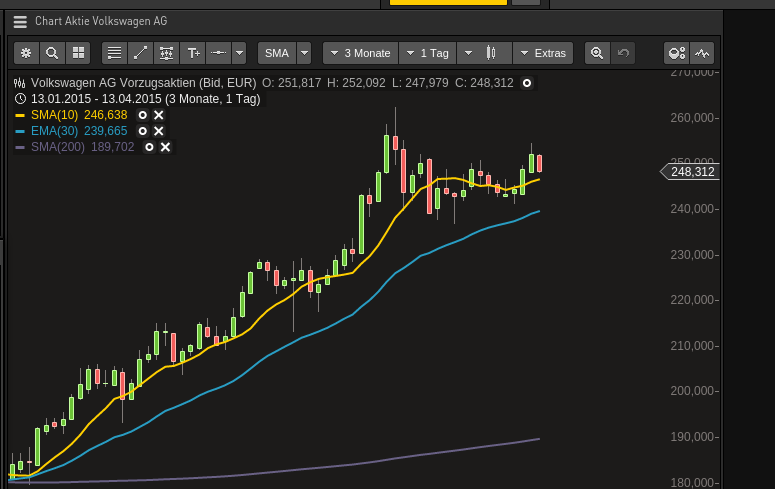Open the Extras dropdown menu

click(x=543, y=53)
